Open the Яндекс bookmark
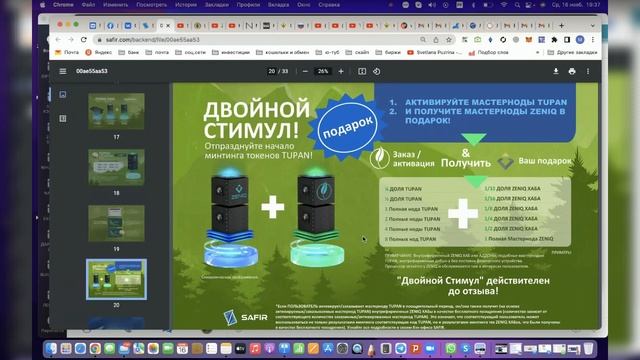Viewport: 640px width, 360px height. 98,52
